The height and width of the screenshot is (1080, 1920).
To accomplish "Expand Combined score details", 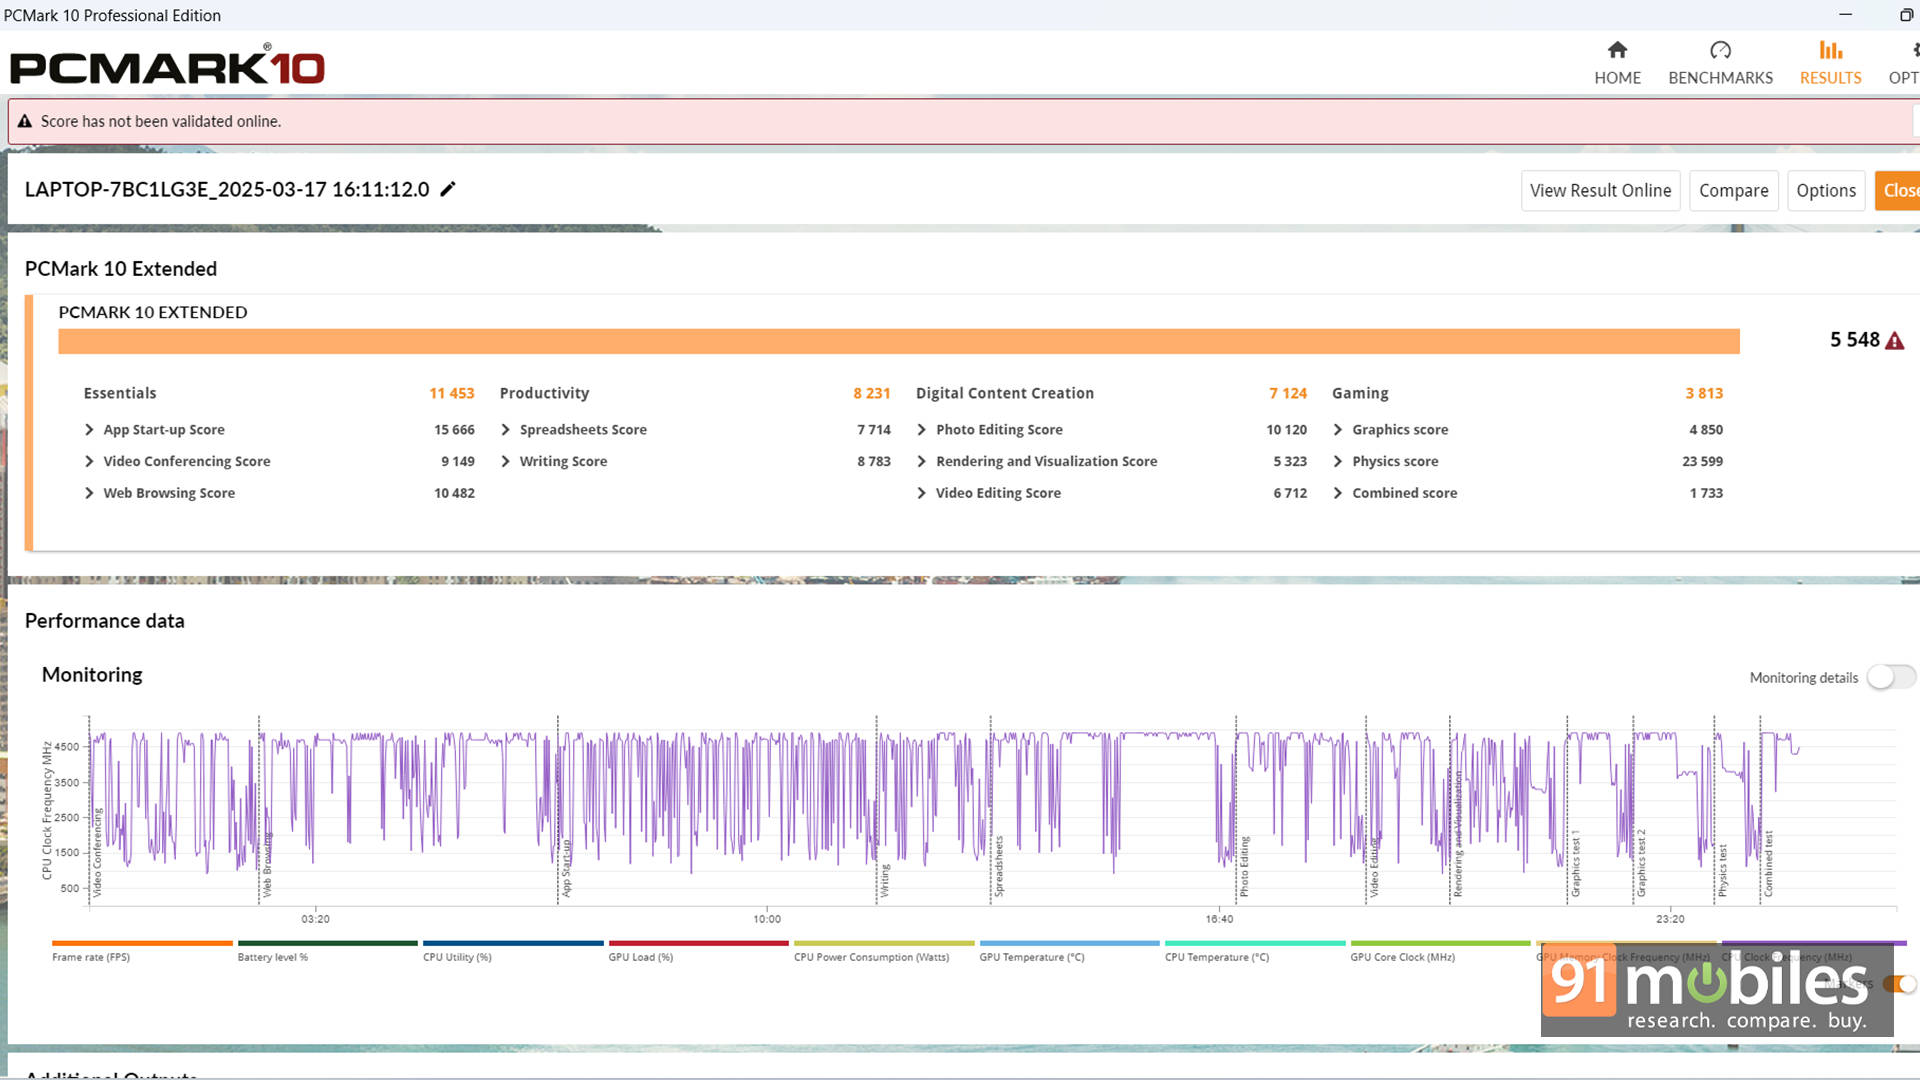I will [1337, 493].
